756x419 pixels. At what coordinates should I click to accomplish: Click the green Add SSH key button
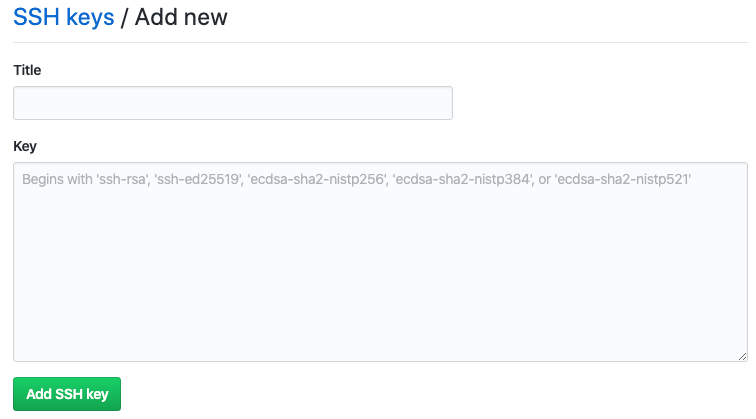[67, 394]
